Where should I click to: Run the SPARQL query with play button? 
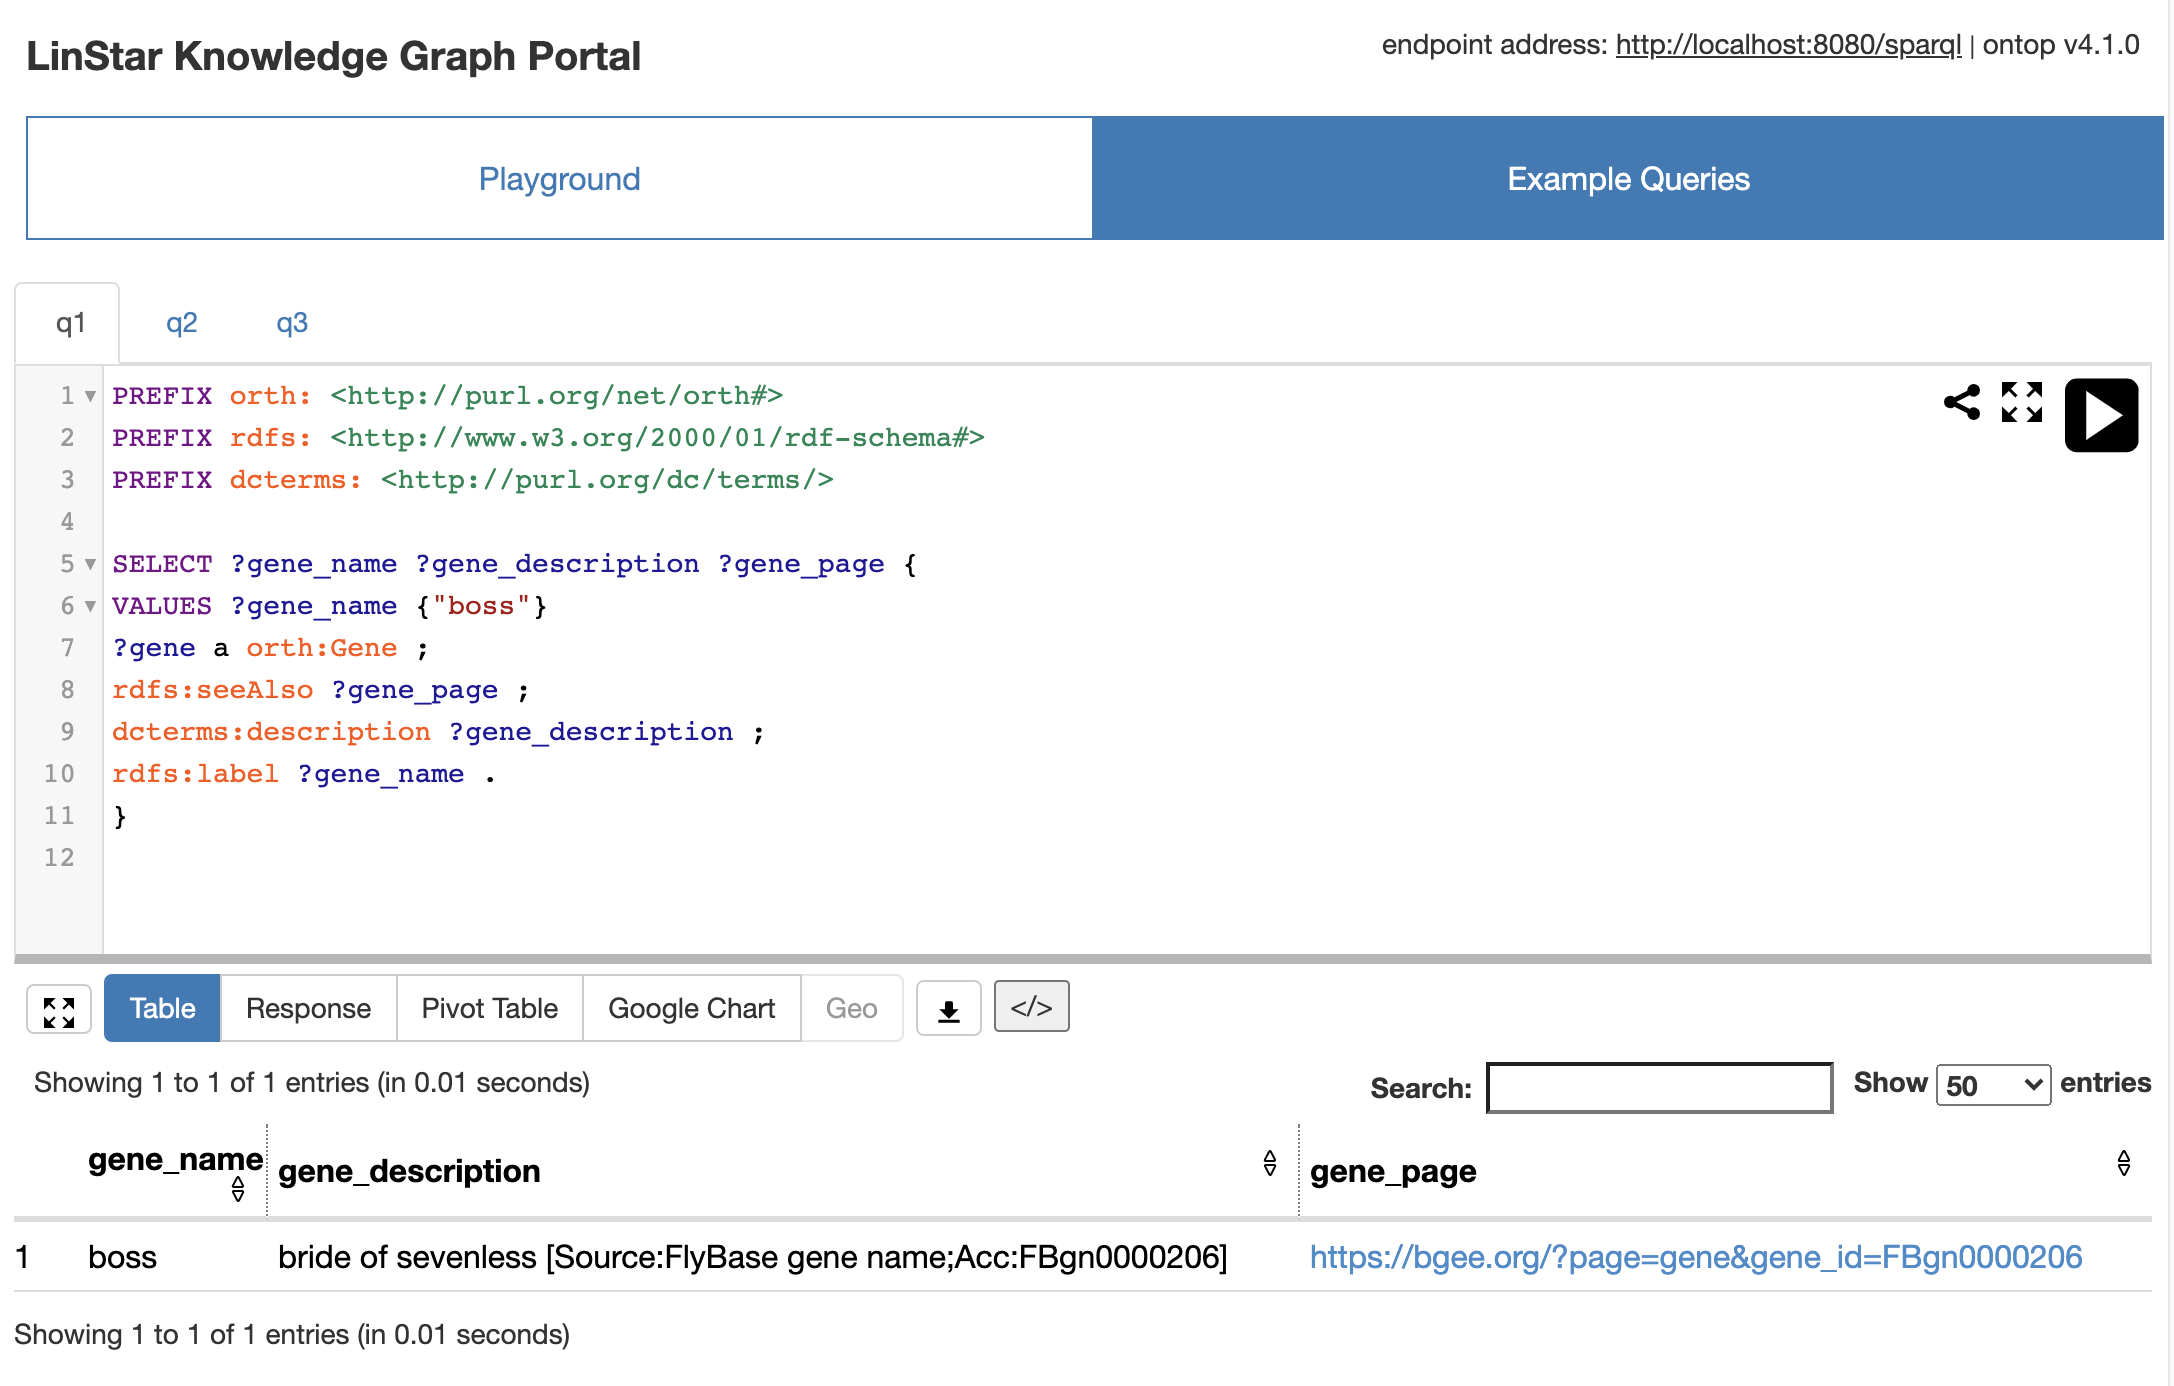2100,415
